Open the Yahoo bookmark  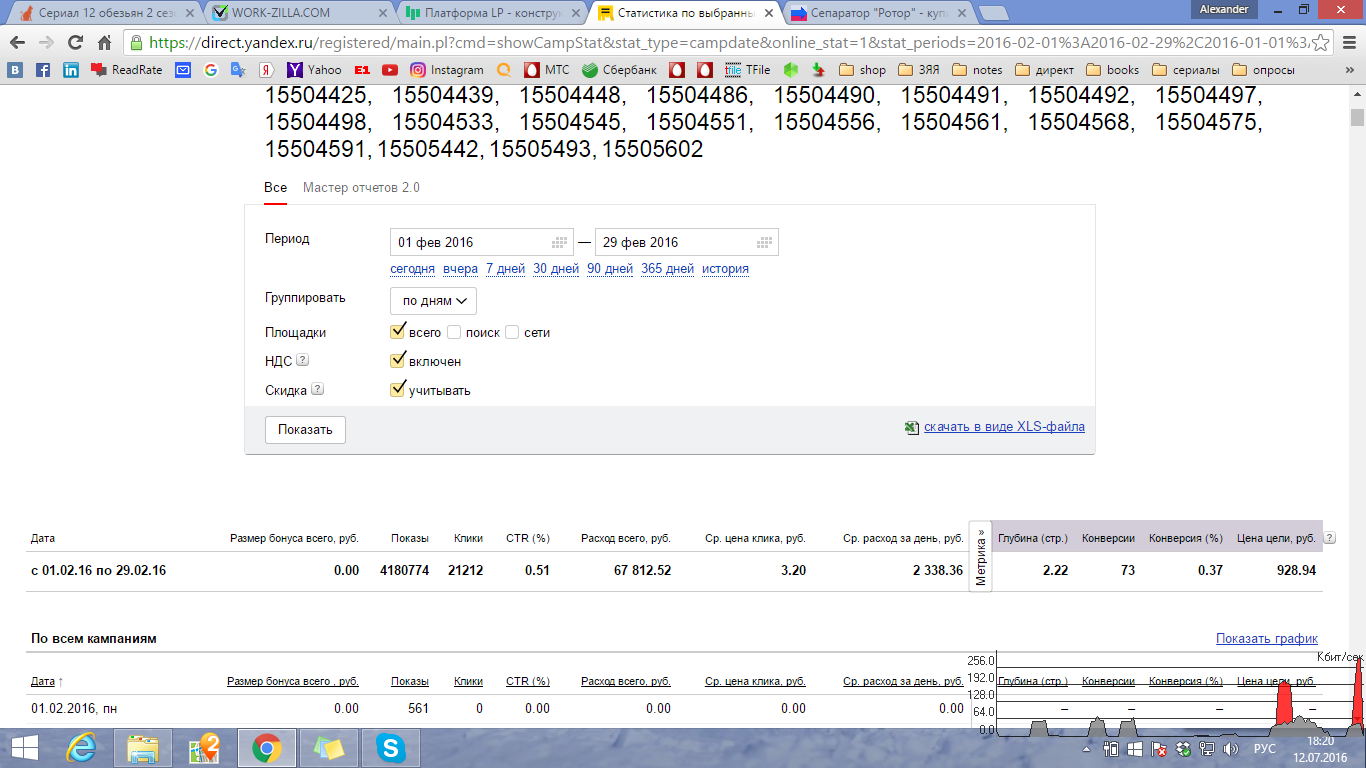tap(314, 70)
